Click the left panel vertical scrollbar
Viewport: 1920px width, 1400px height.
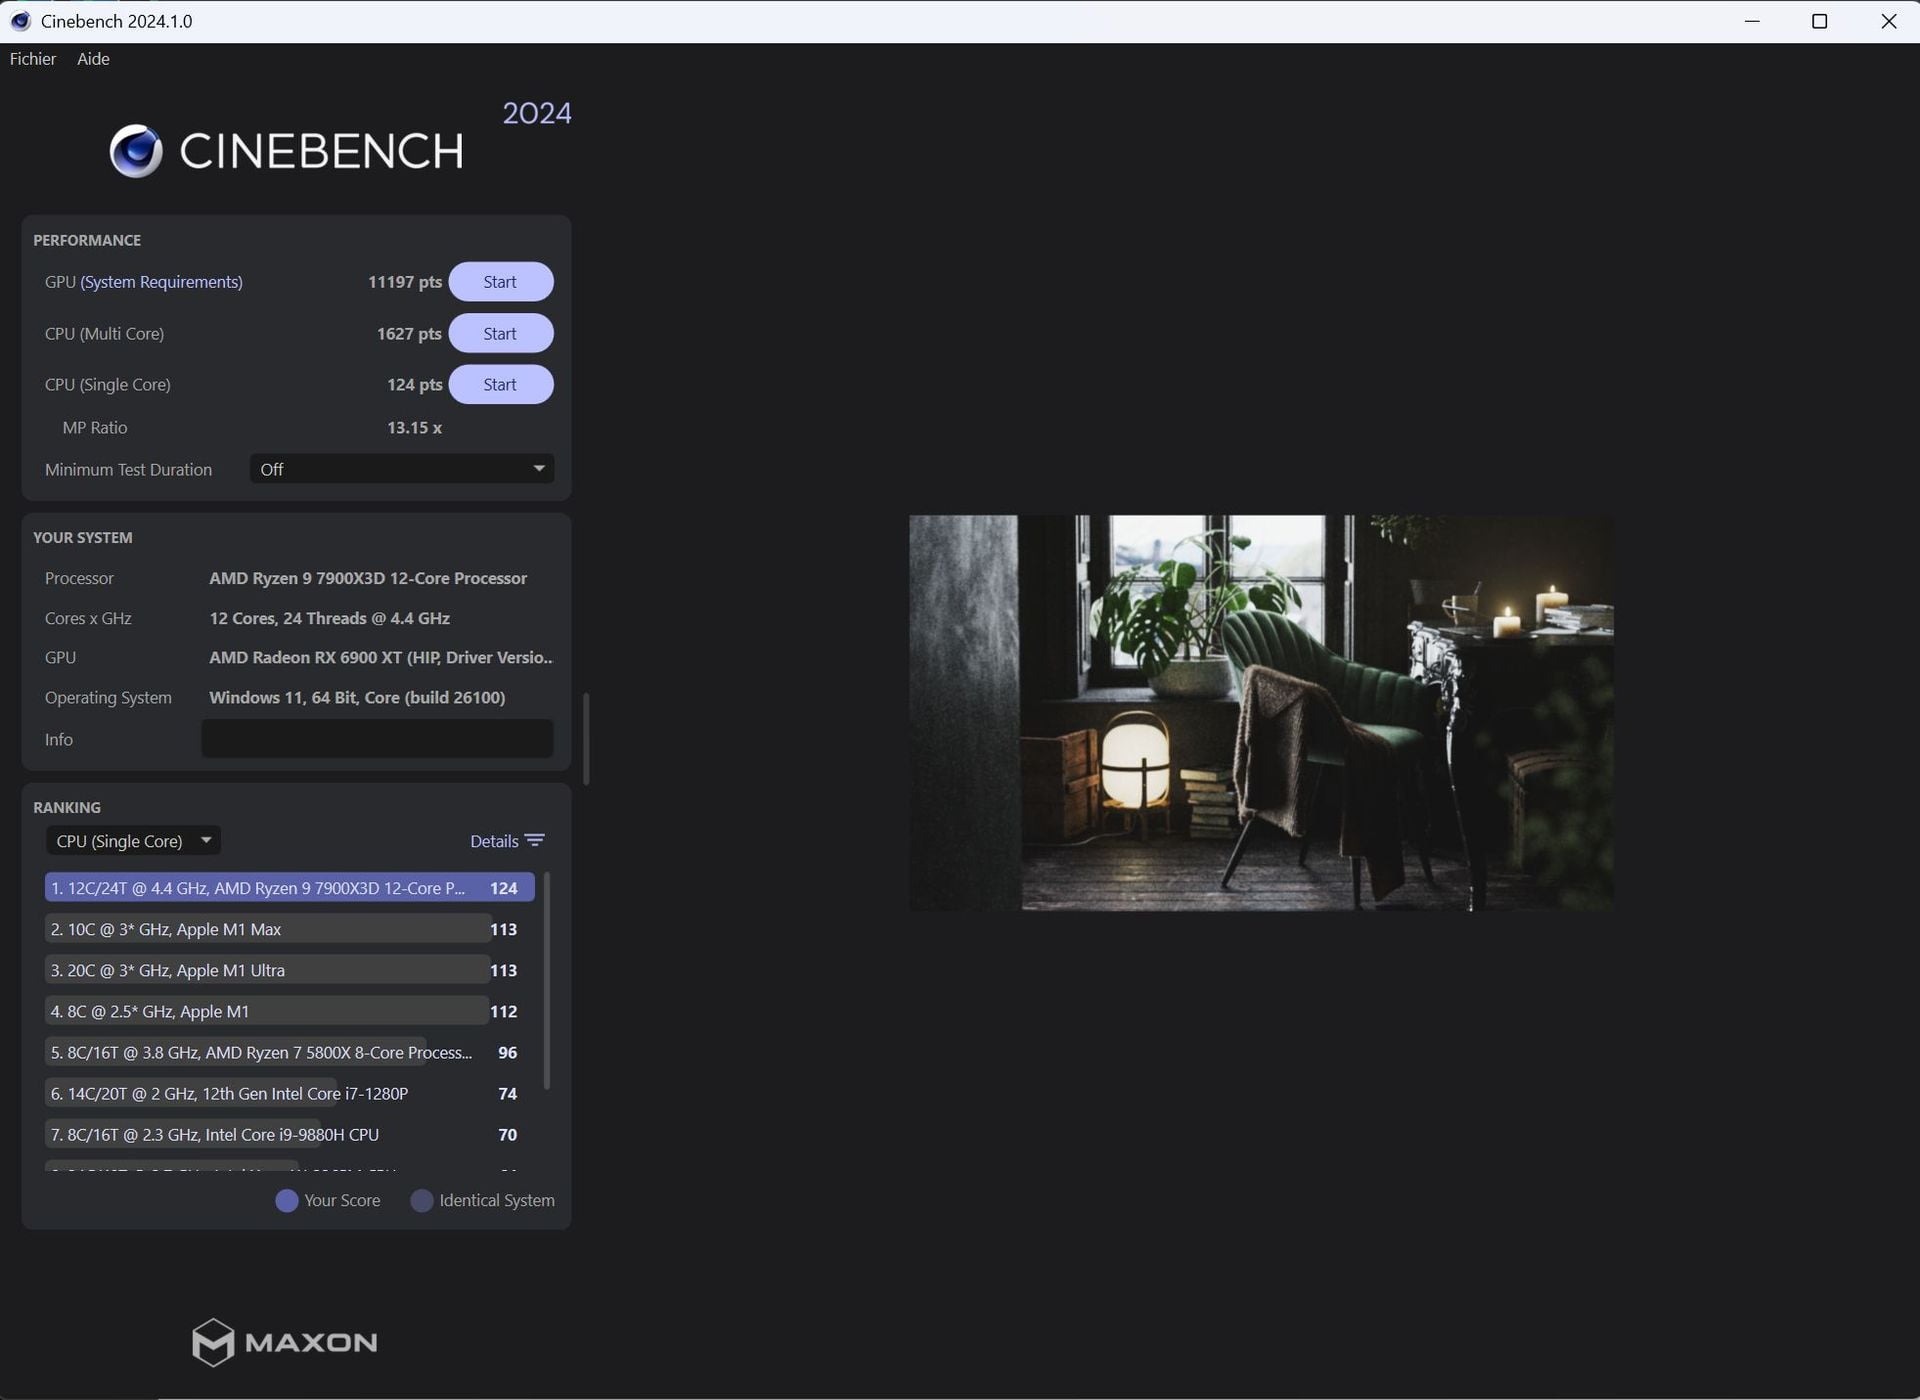[586, 738]
